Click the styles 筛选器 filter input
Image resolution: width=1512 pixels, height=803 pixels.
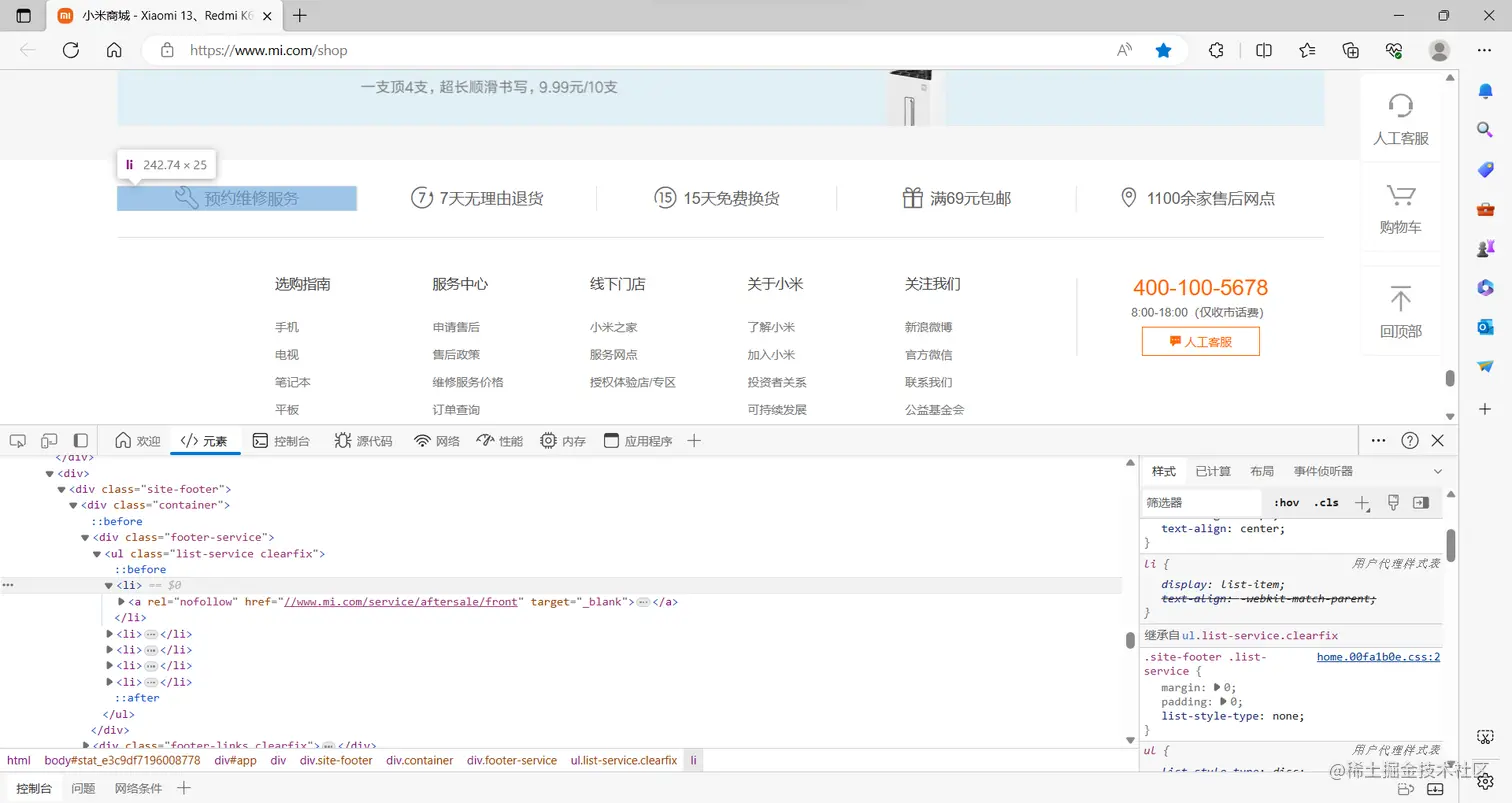pyautogui.click(x=1202, y=503)
